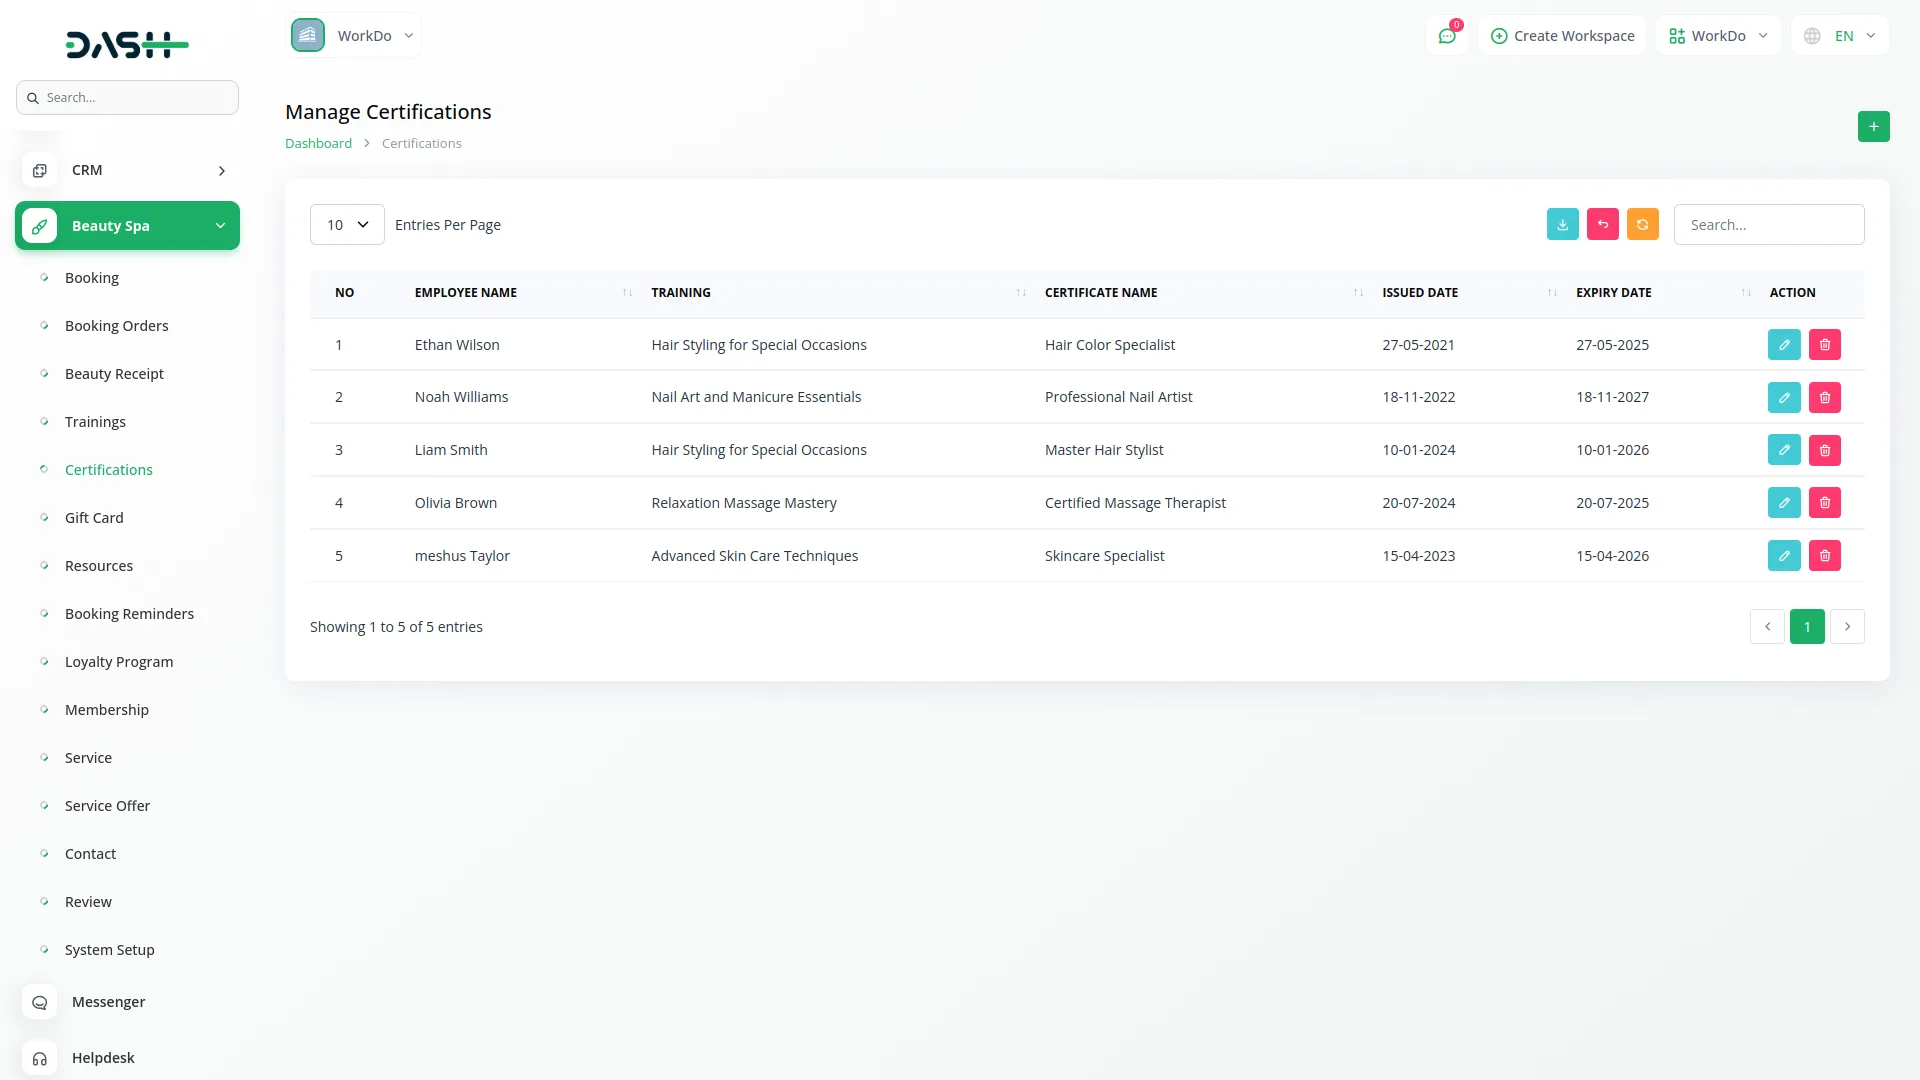Click the Create Workspace button
The height and width of the screenshot is (1080, 1920).
[x=1562, y=36]
